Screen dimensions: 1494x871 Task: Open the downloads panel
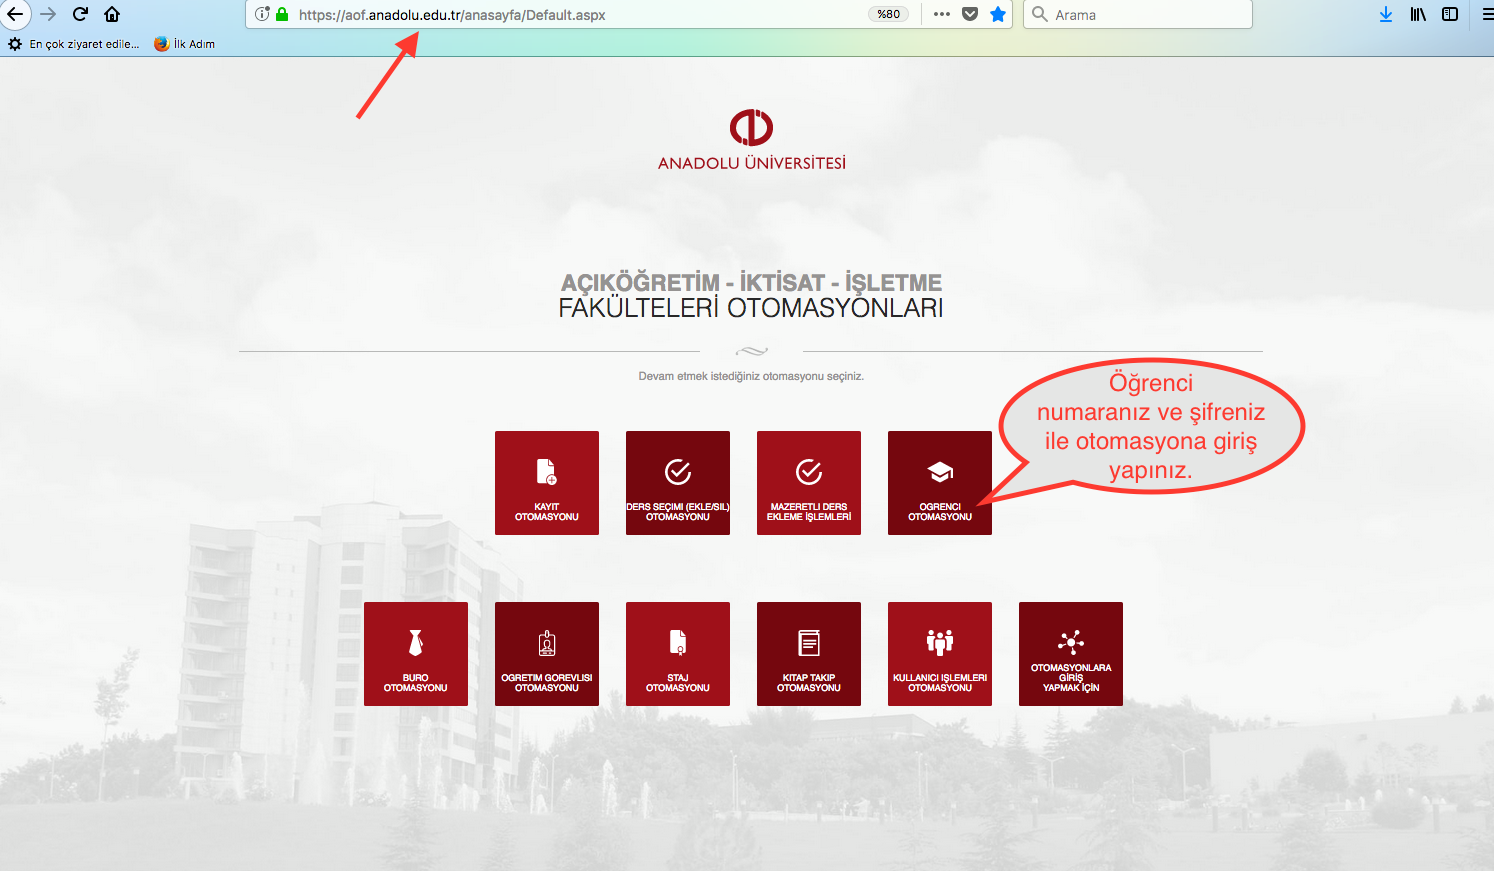pyautogui.click(x=1386, y=14)
